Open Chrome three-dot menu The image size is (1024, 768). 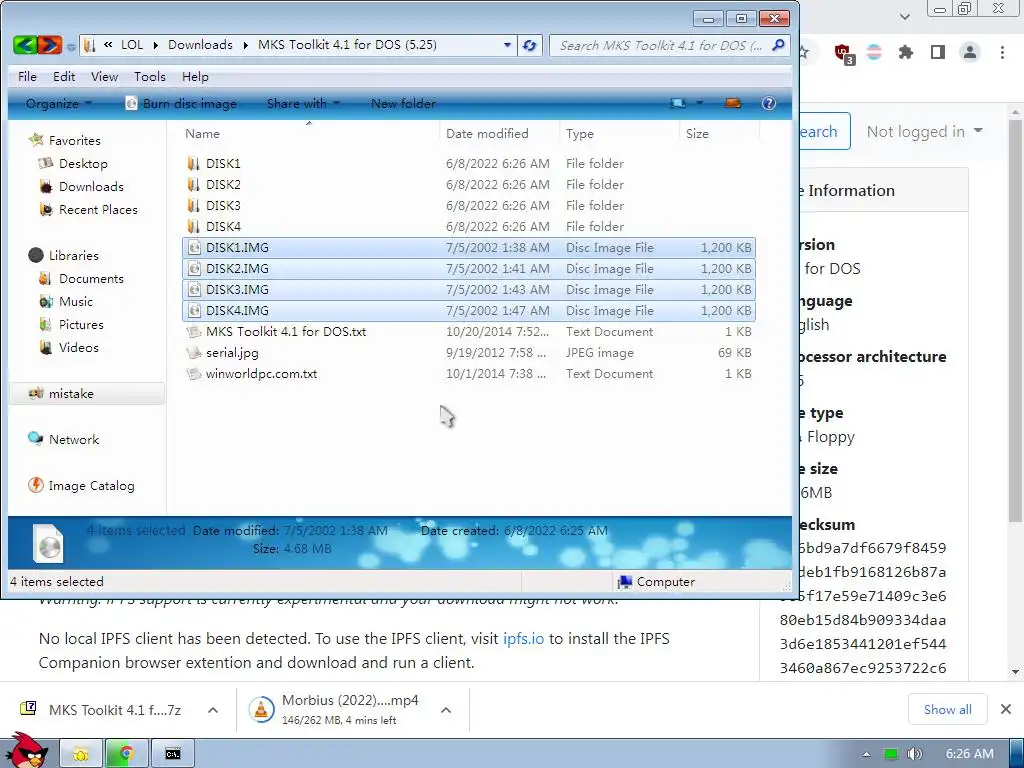1002,52
